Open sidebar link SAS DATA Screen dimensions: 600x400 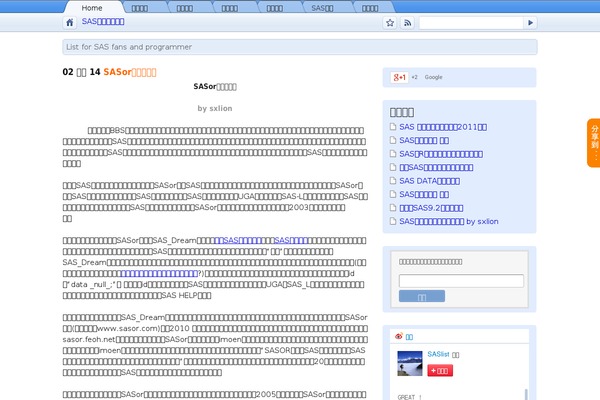coord(429,181)
